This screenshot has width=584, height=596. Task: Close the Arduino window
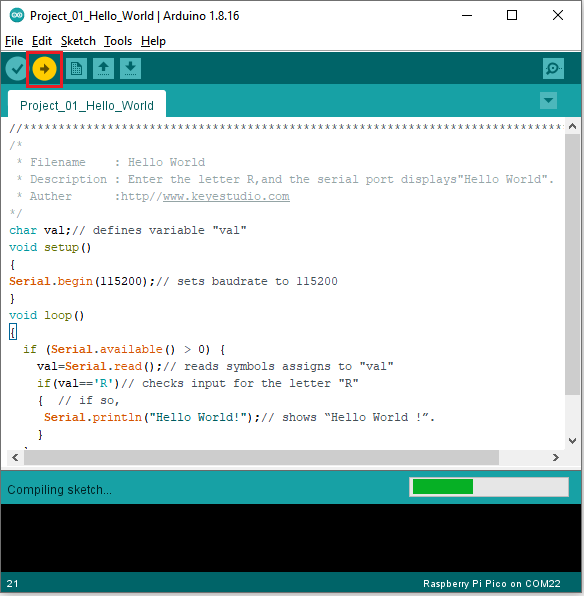(558, 16)
